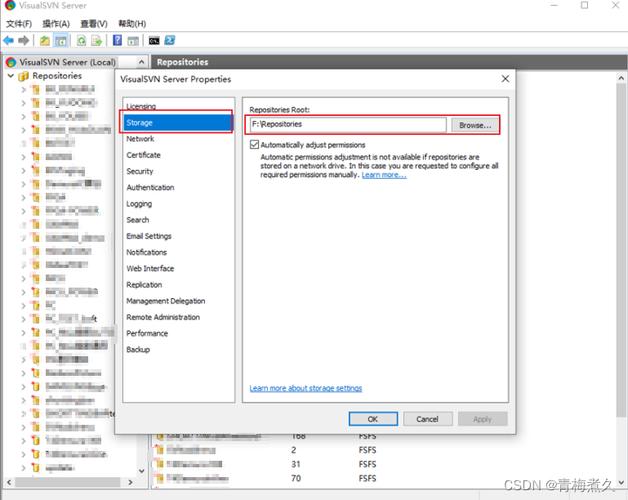Open the Email Settings page
This screenshot has width=628, height=500.
(149, 236)
